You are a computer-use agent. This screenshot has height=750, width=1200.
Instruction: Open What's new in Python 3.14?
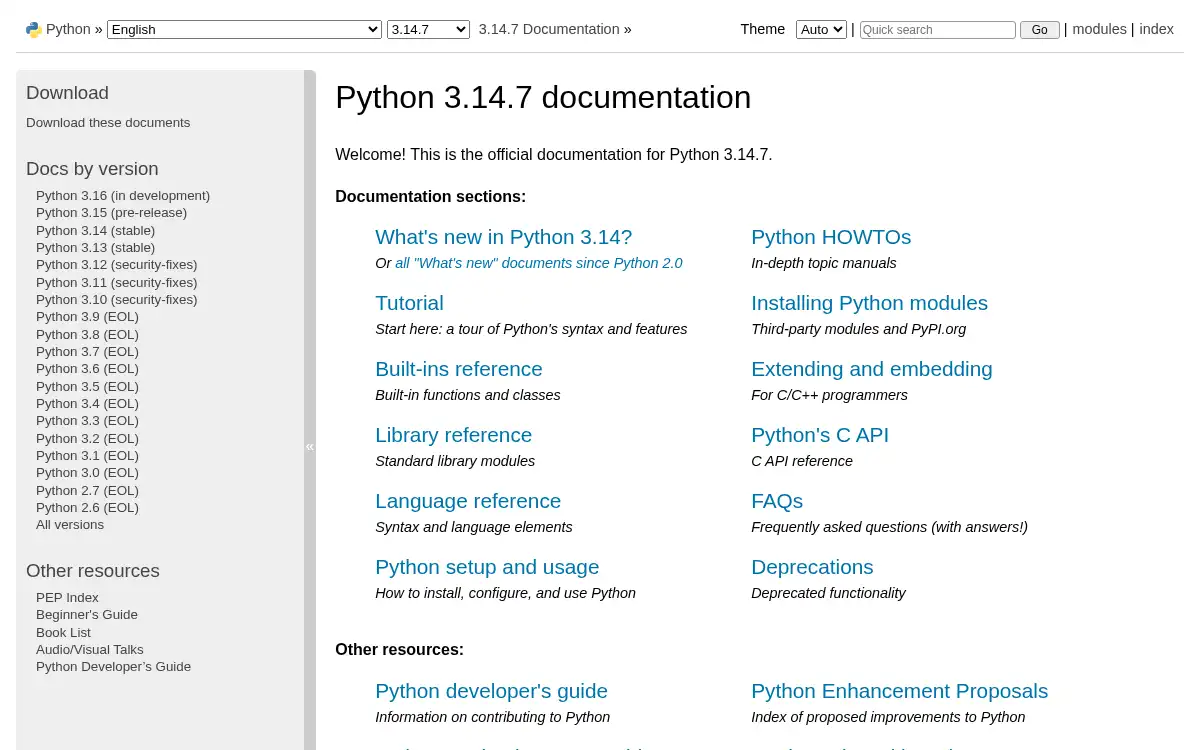(x=504, y=237)
